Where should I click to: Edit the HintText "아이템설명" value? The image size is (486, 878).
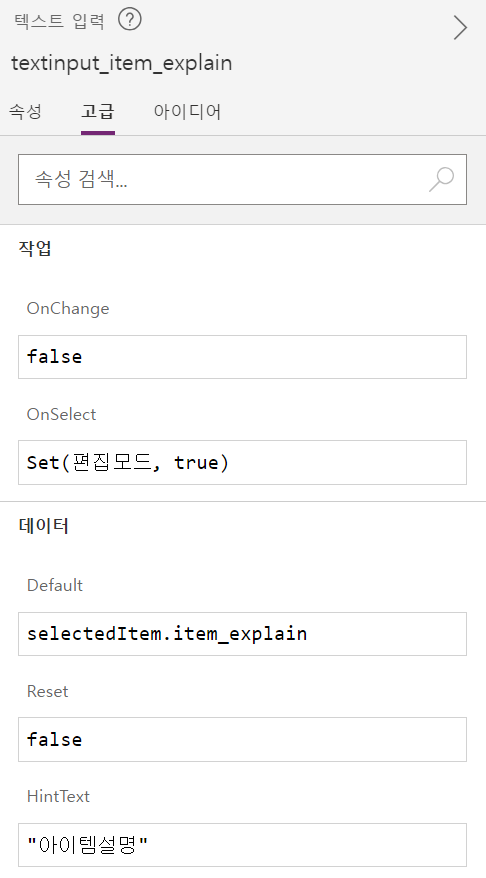[242, 845]
